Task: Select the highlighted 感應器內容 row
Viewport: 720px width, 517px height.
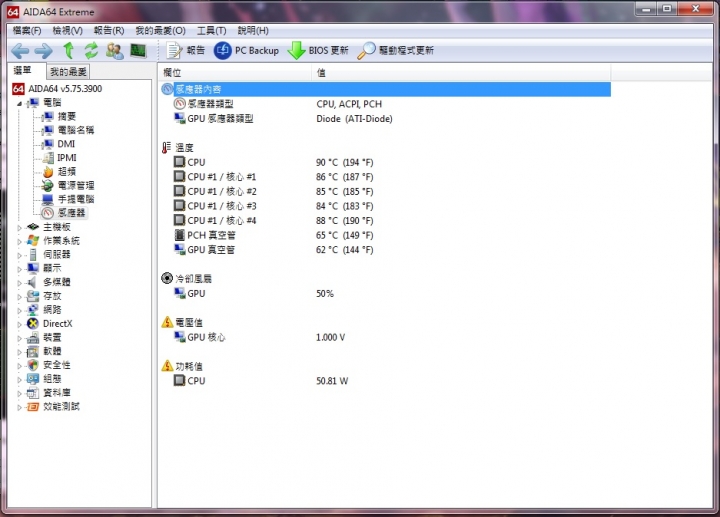Action: [x=385, y=89]
